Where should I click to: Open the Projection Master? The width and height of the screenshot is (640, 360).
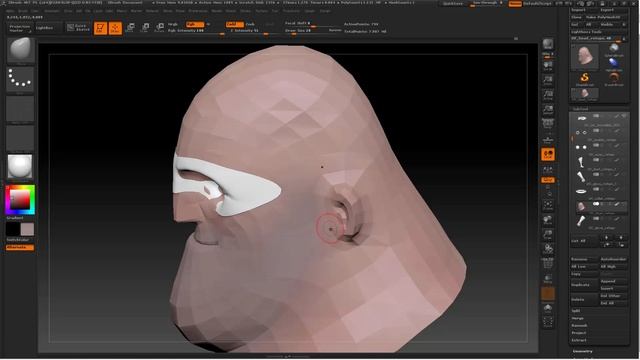[20, 28]
